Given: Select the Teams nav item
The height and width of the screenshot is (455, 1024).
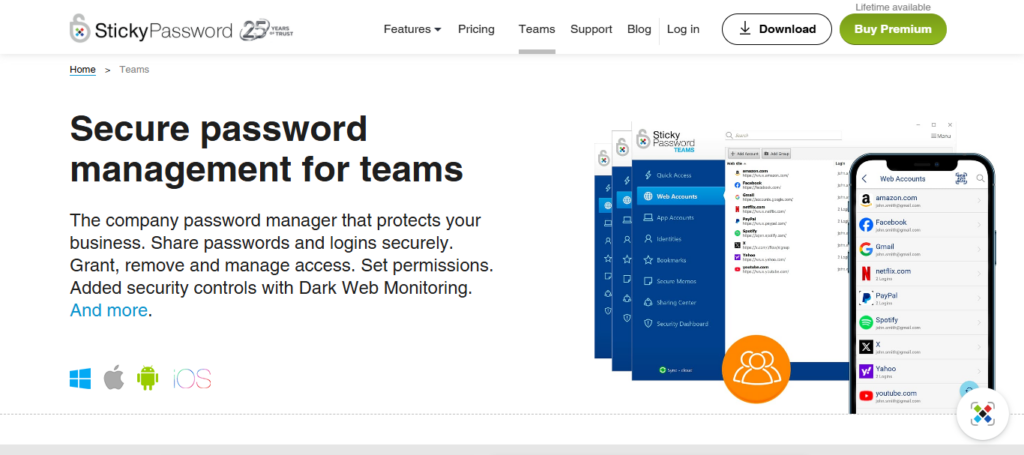Looking at the screenshot, I should click(x=537, y=29).
